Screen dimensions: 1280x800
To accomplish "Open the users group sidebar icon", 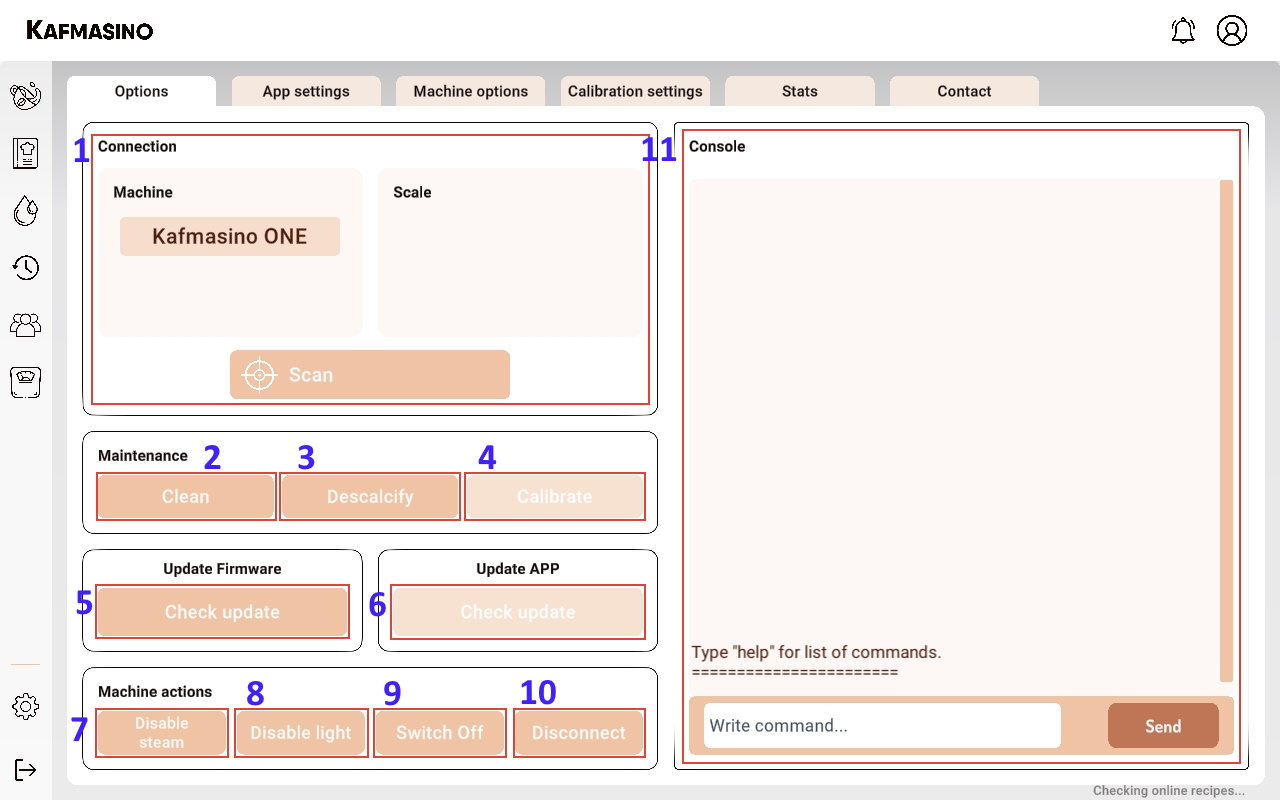I will point(26,324).
